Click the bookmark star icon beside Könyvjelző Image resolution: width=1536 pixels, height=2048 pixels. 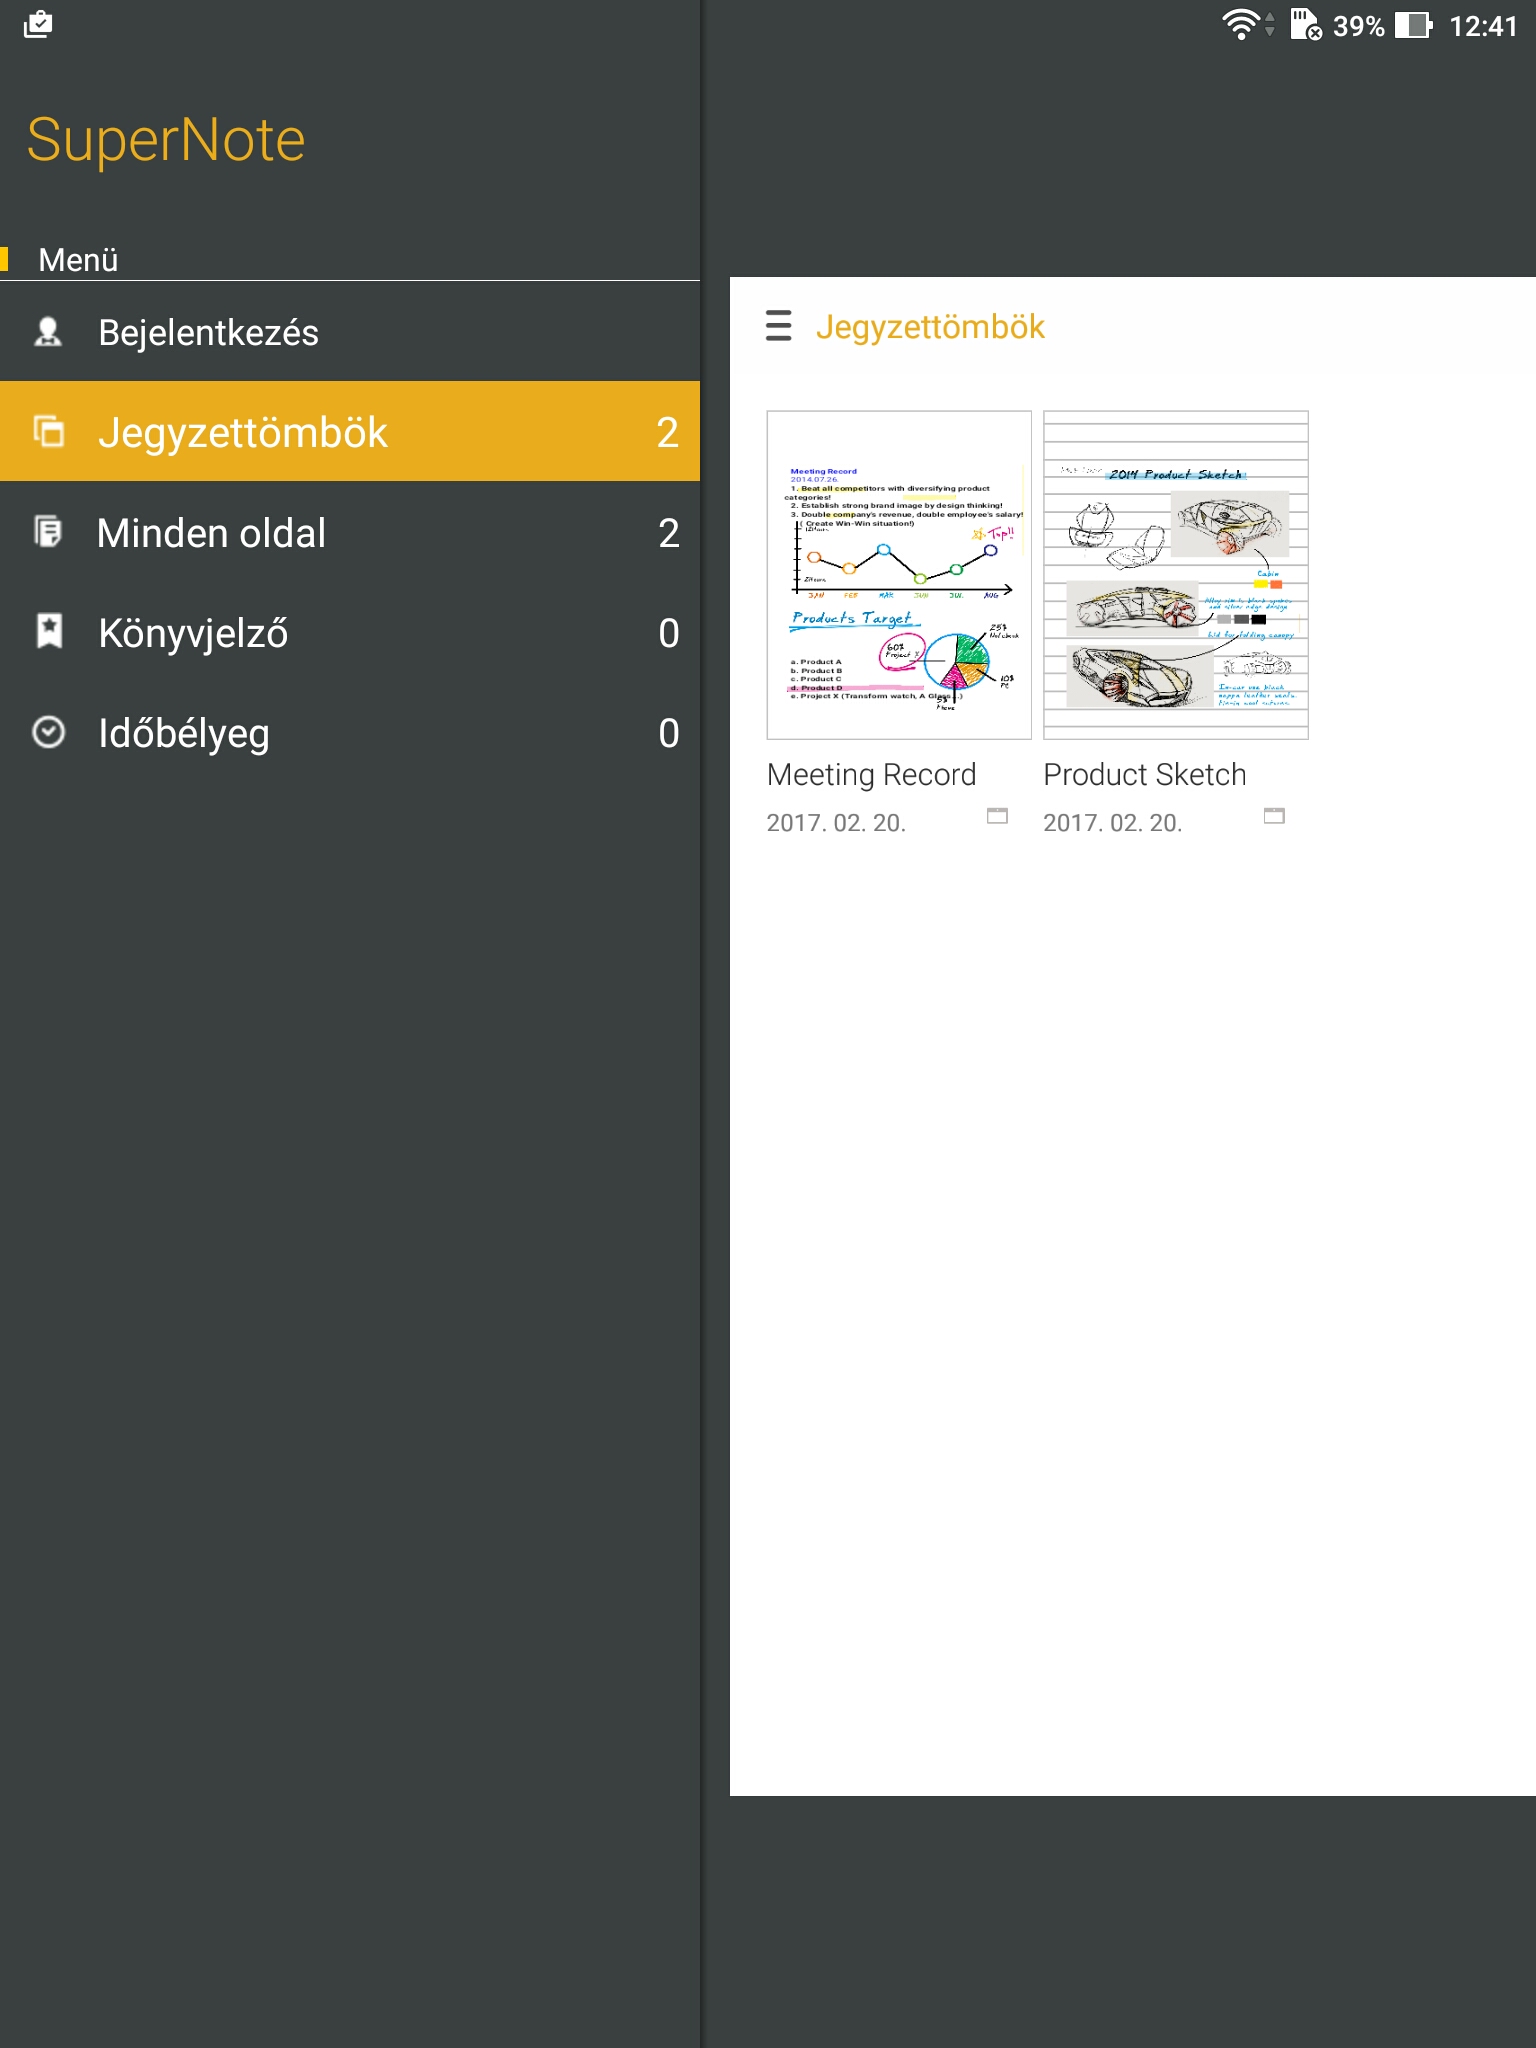49,631
